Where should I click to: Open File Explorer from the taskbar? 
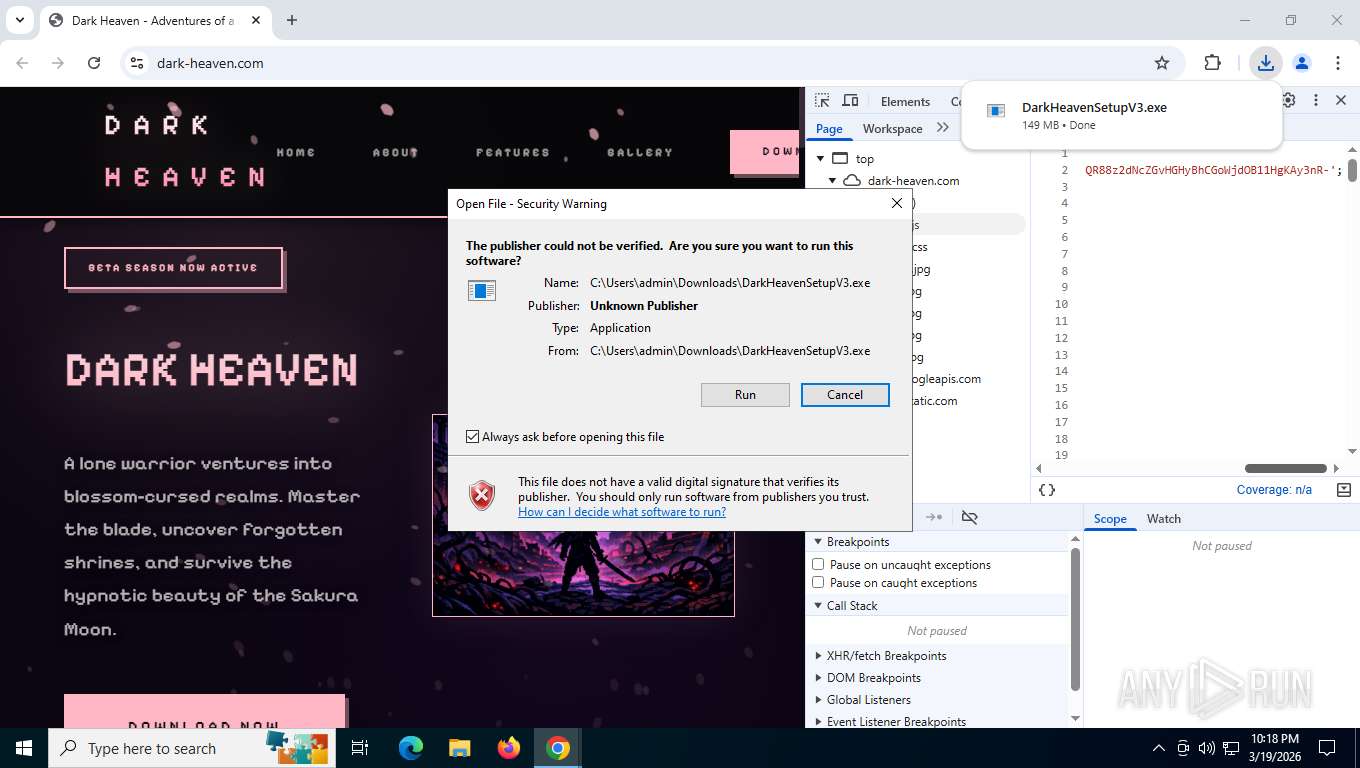(459, 748)
